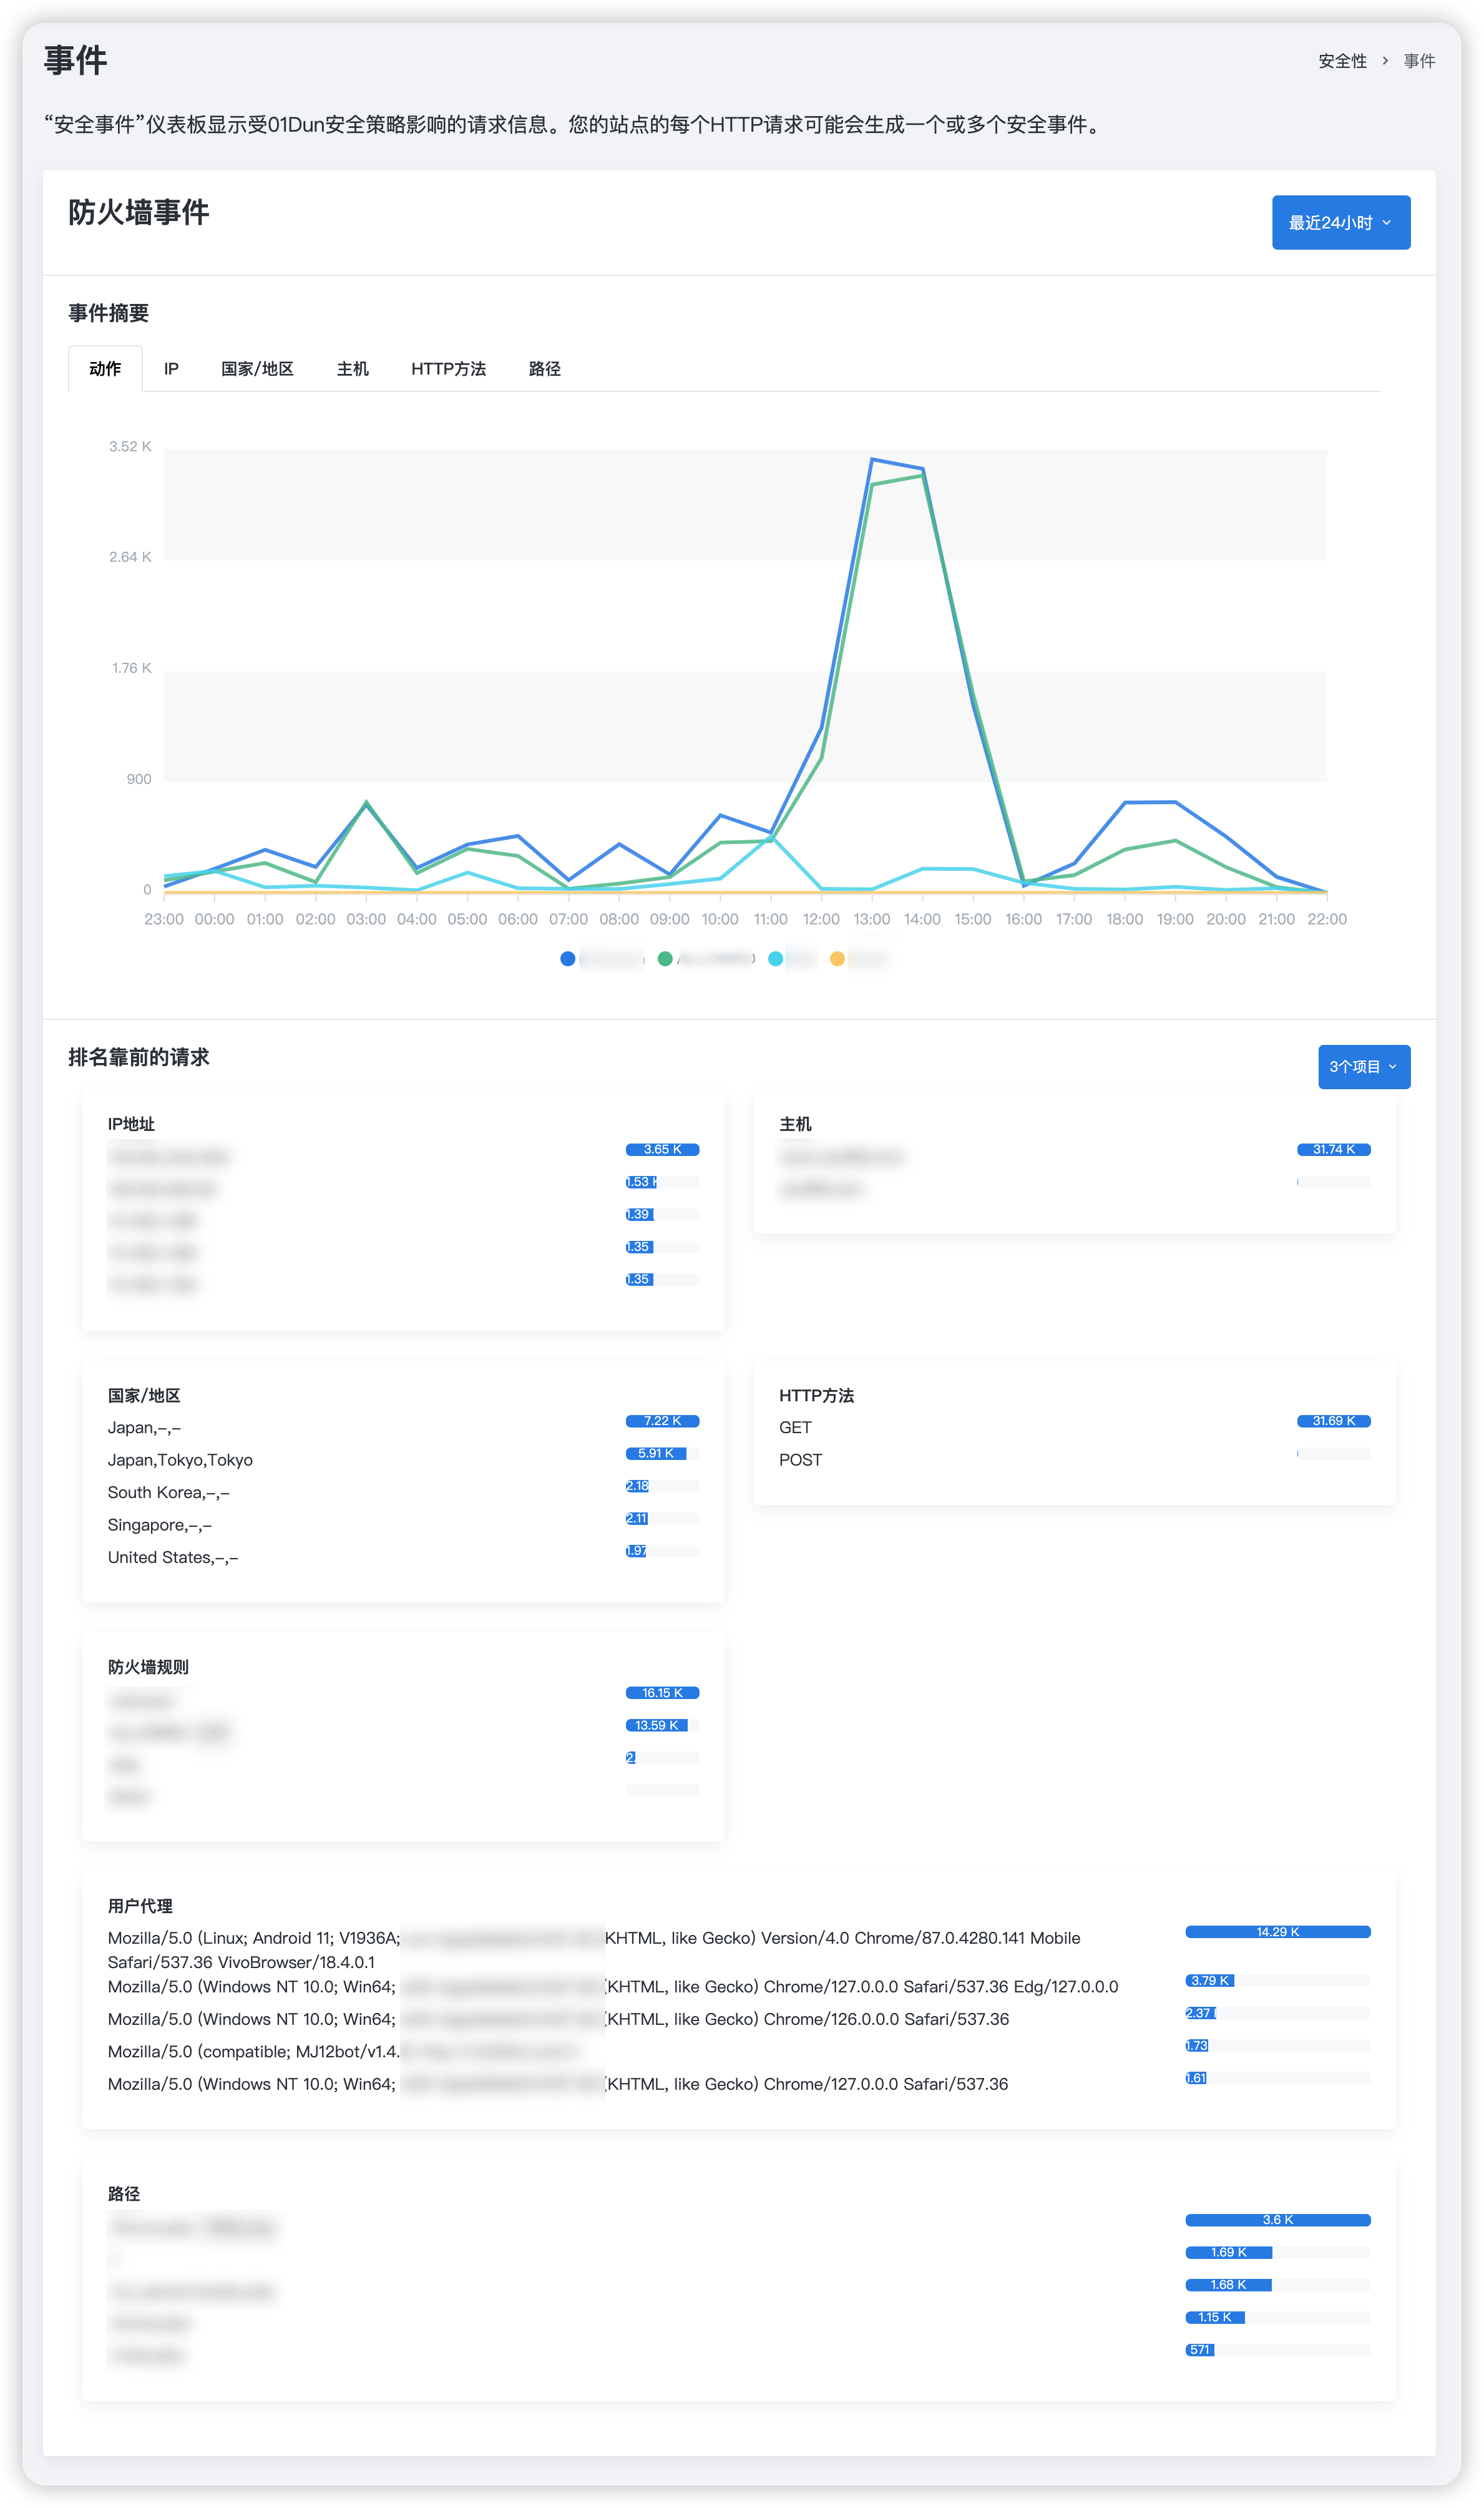The width and height of the screenshot is (1484, 2508).
Task: Click the 13:00 x-axis label
Action: pyautogui.click(x=871, y=919)
